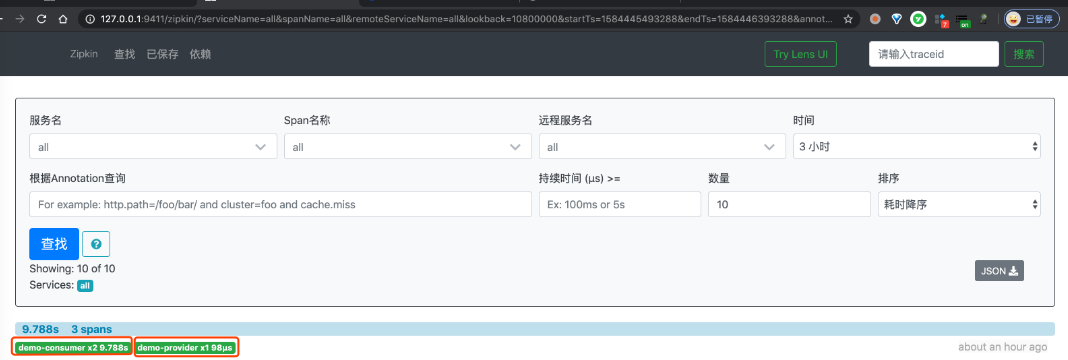Go to browser home page icon
Viewport: 1068px width, 360px height.
pyautogui.click(x=63, y=20)
